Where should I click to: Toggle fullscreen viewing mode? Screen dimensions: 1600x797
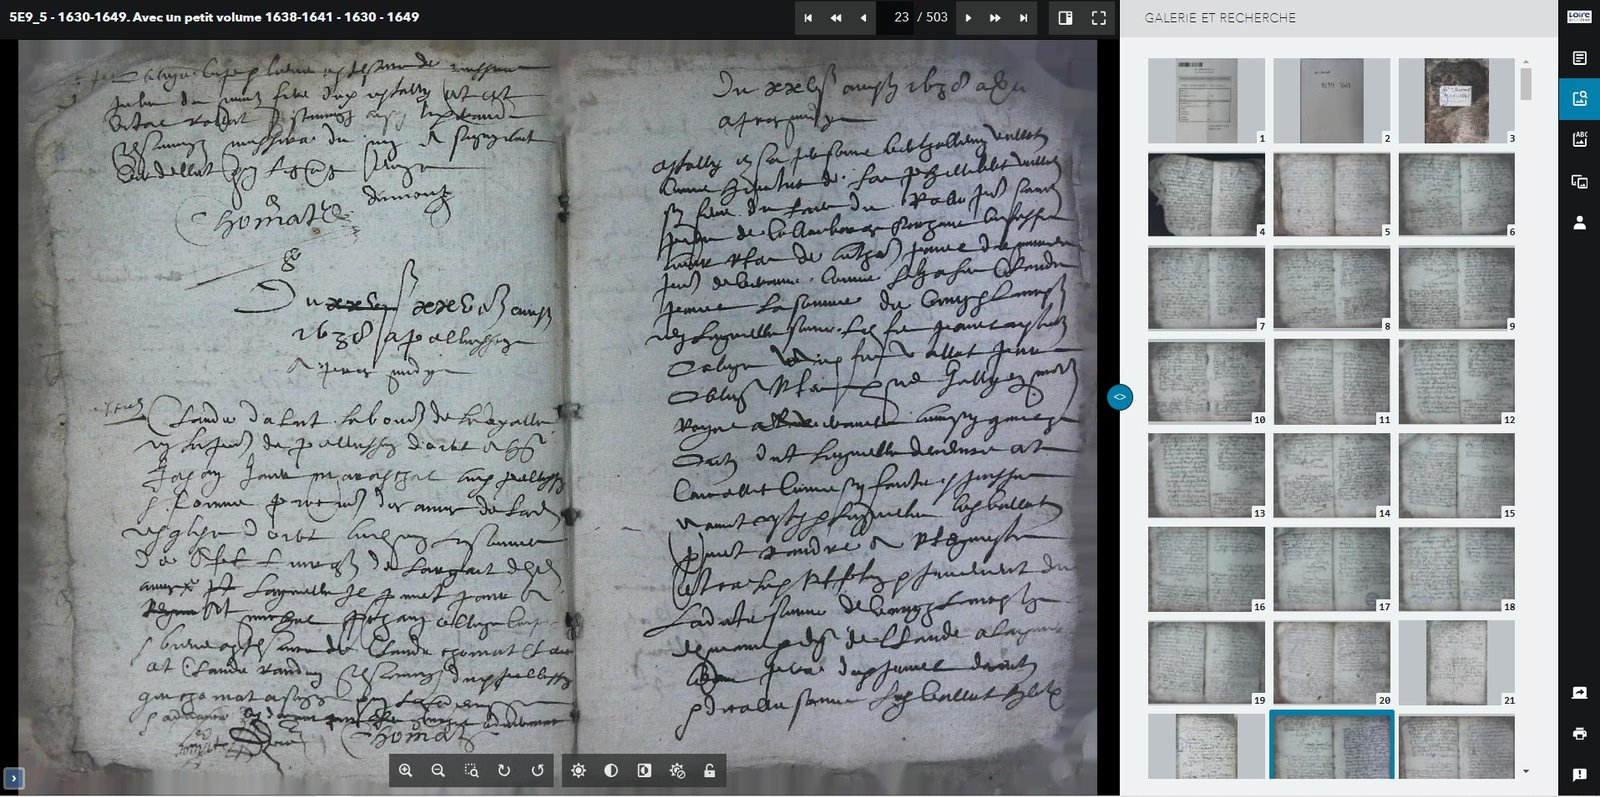tap(1098, 18)
